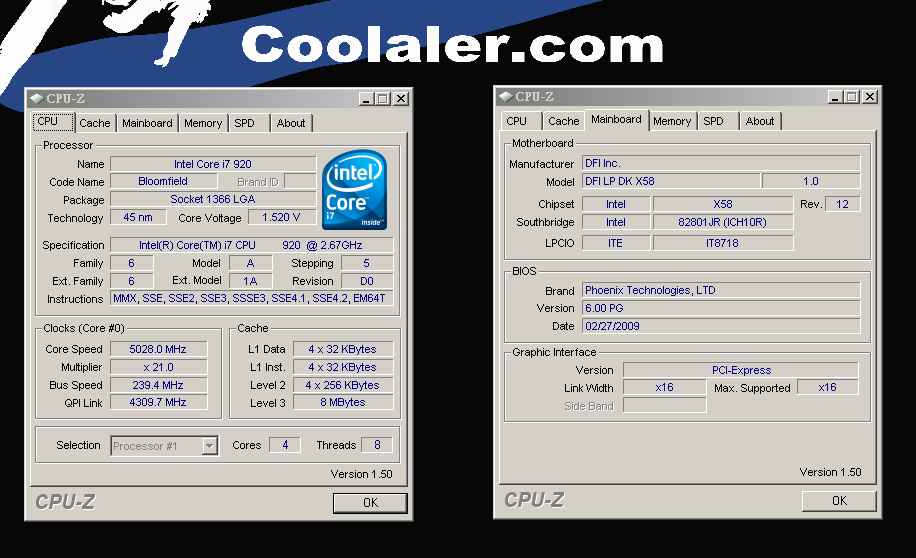
Task: Click the BIOS Version '6.00 PG'
Action: [x=721, y=308]
